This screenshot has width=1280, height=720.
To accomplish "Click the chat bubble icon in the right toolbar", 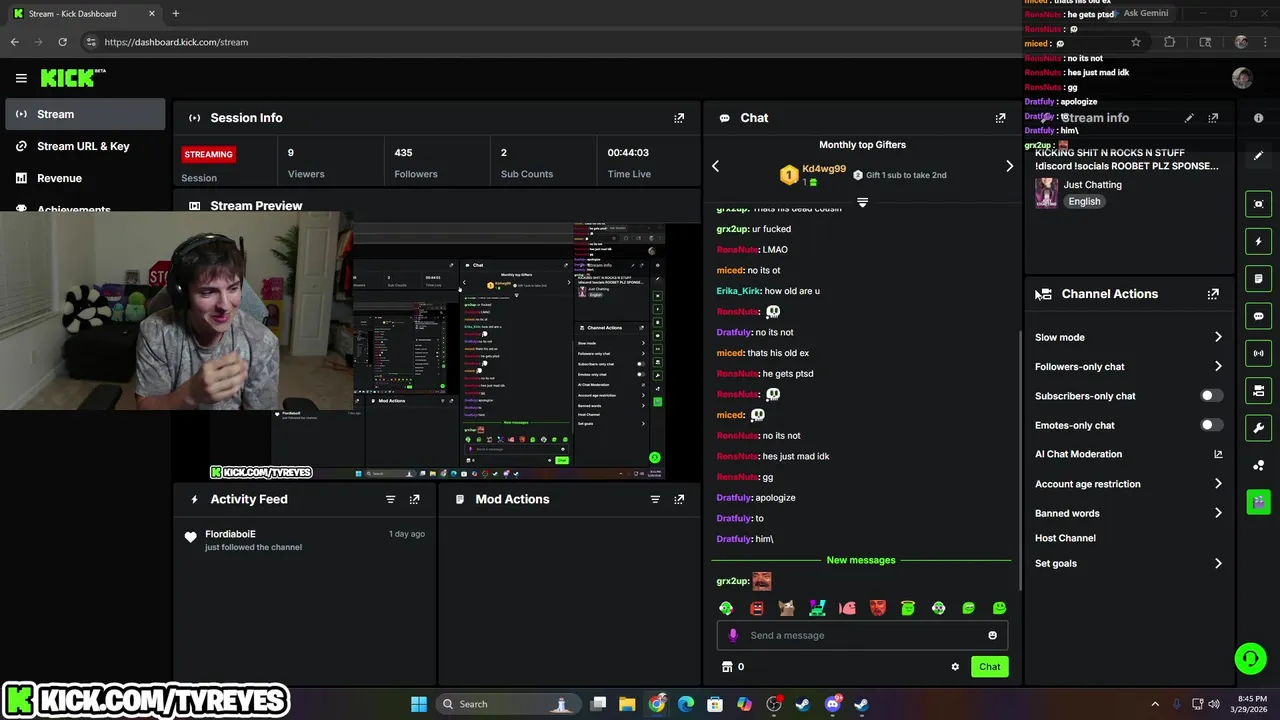I will [x=1258, y=316].
